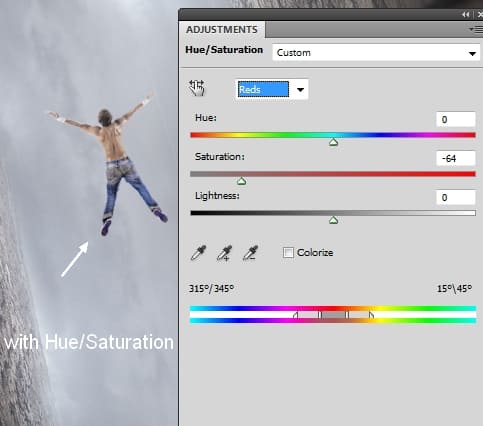
Task: Pick the Add to Sample eyedropper
Action: coord(225,253)
